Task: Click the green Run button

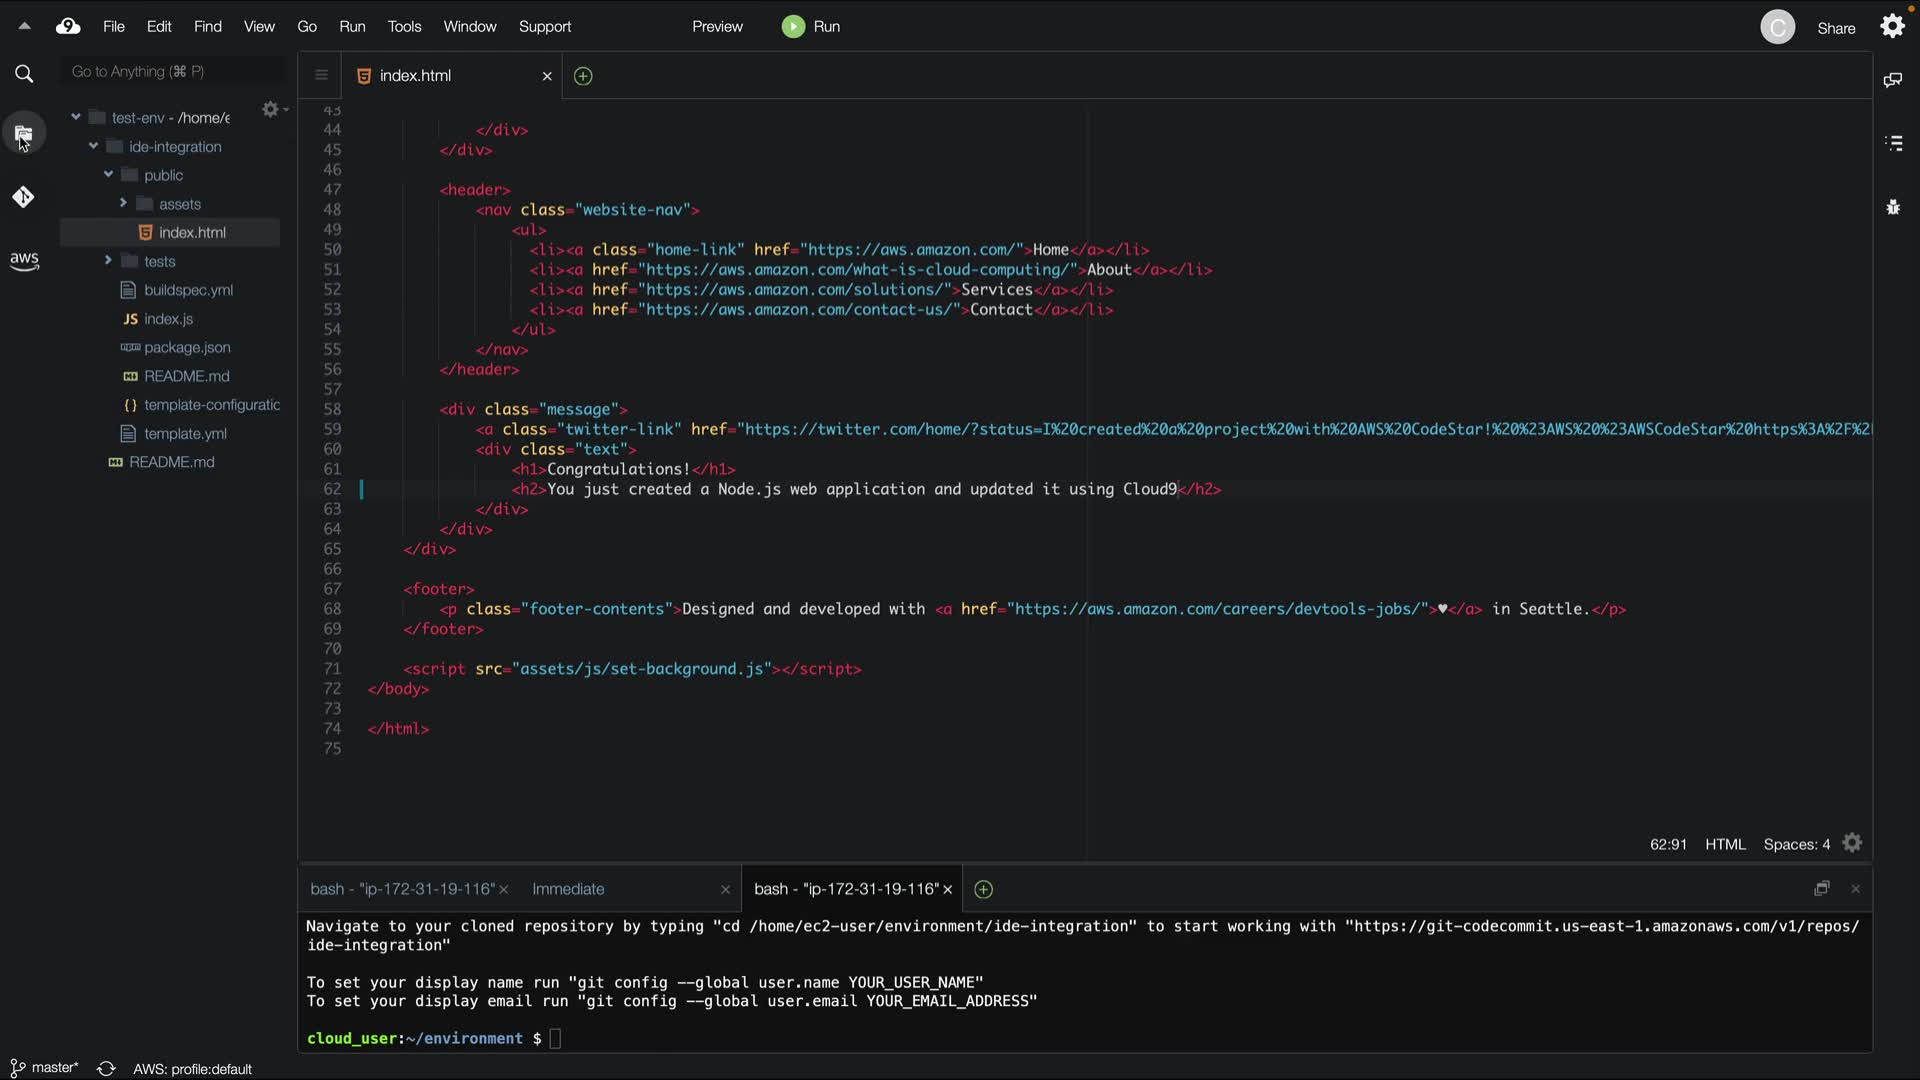Action: coord(811,27)
